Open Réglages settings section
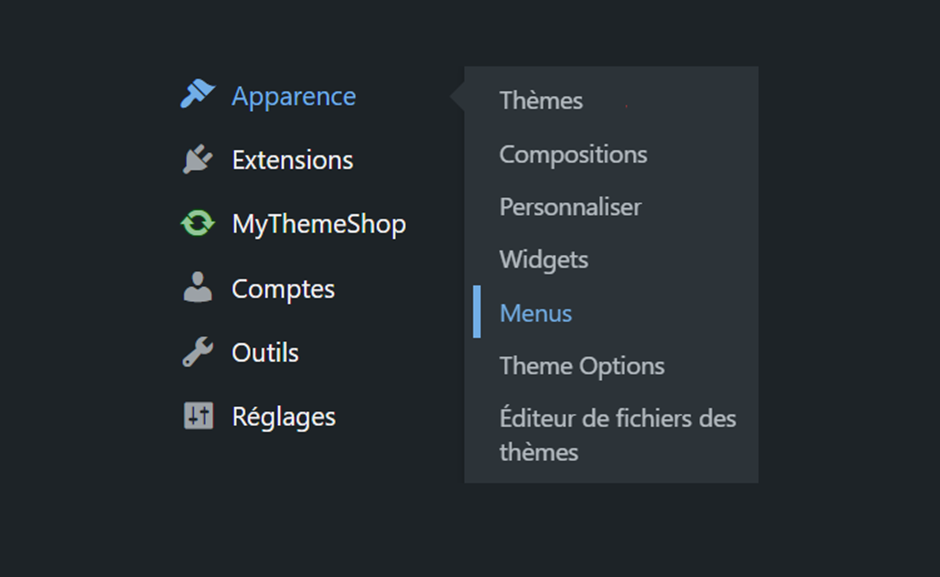This screenshot has height=577, width=940. click(283, 416)
